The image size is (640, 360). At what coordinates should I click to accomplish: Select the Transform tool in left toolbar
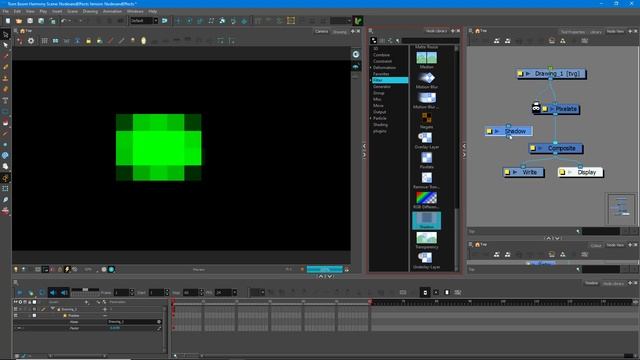pos(5,35)
